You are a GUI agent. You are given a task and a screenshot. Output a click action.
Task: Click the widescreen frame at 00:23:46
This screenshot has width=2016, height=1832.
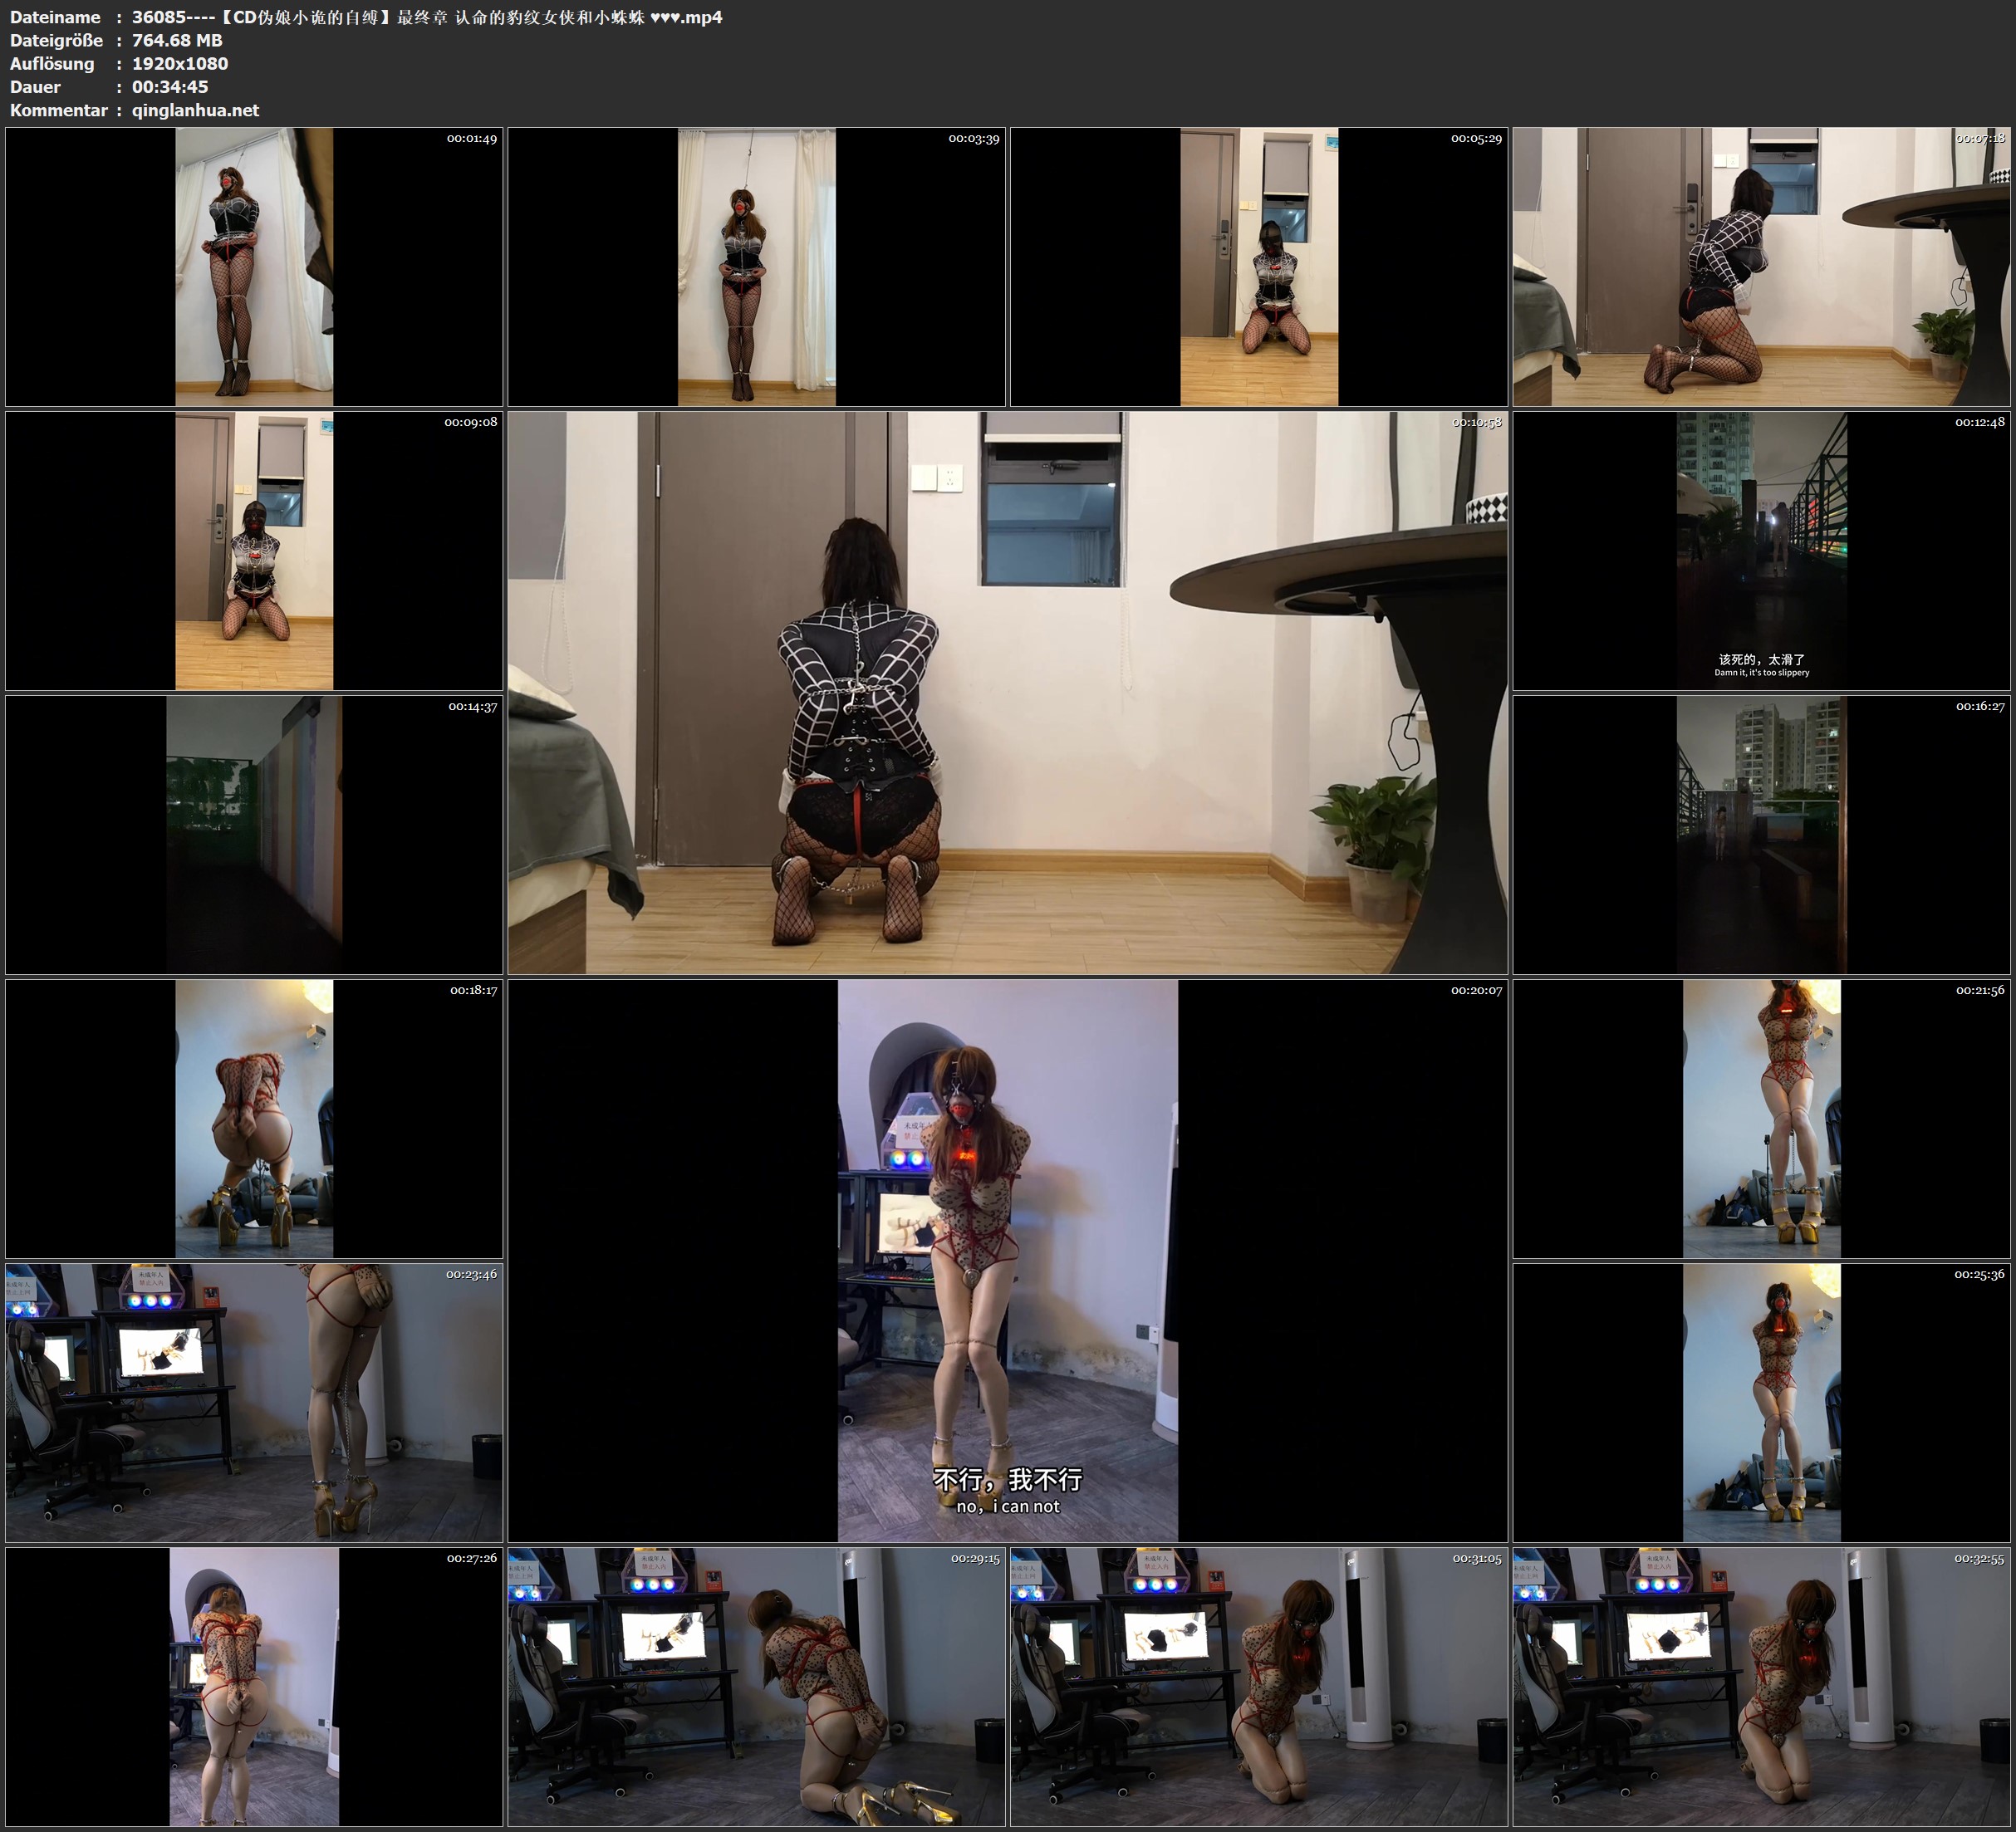254,1402
